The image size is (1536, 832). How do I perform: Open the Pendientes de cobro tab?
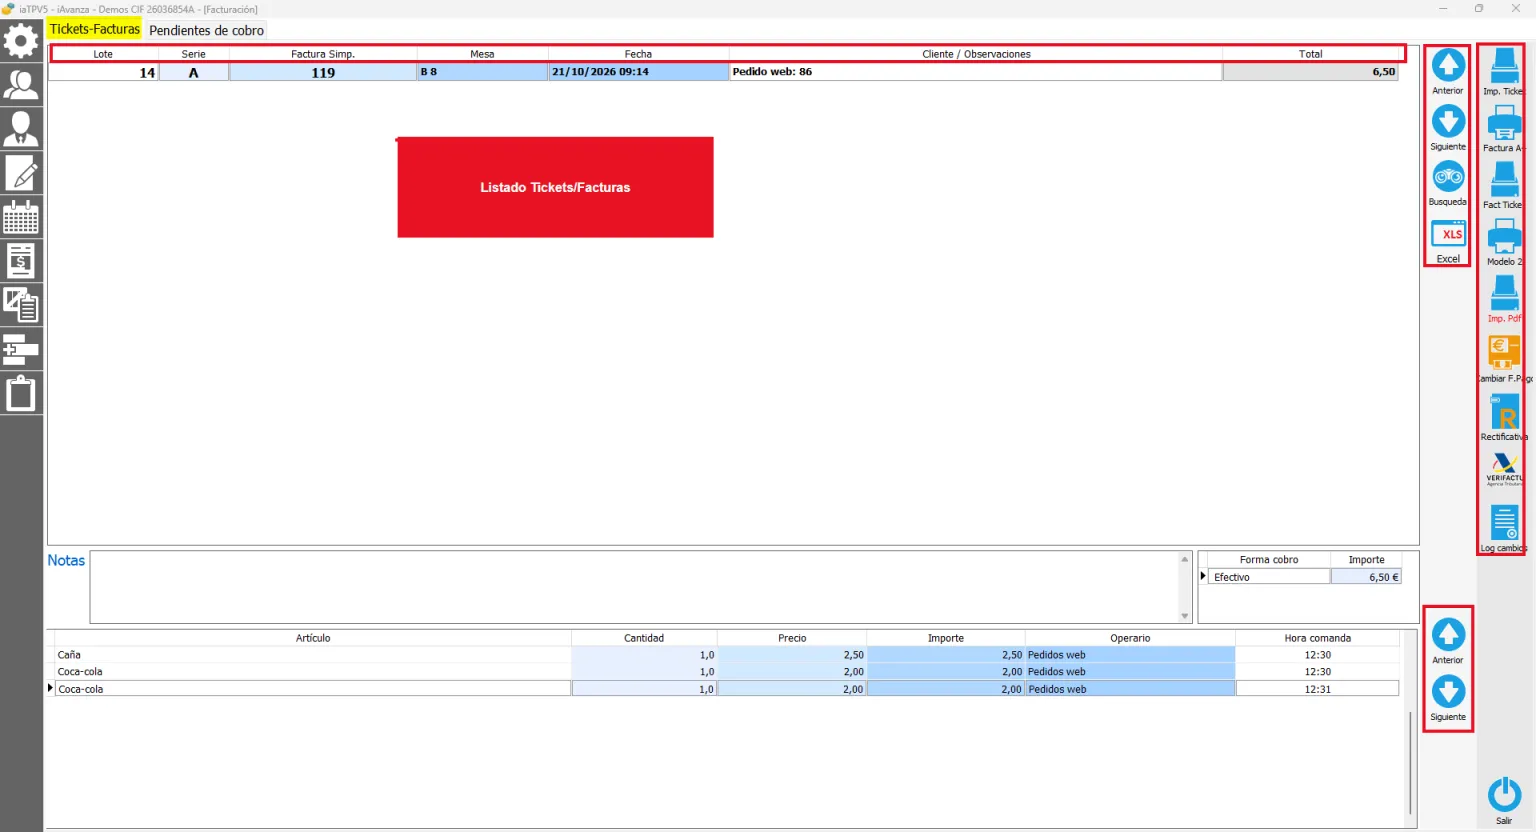(207, 30)
